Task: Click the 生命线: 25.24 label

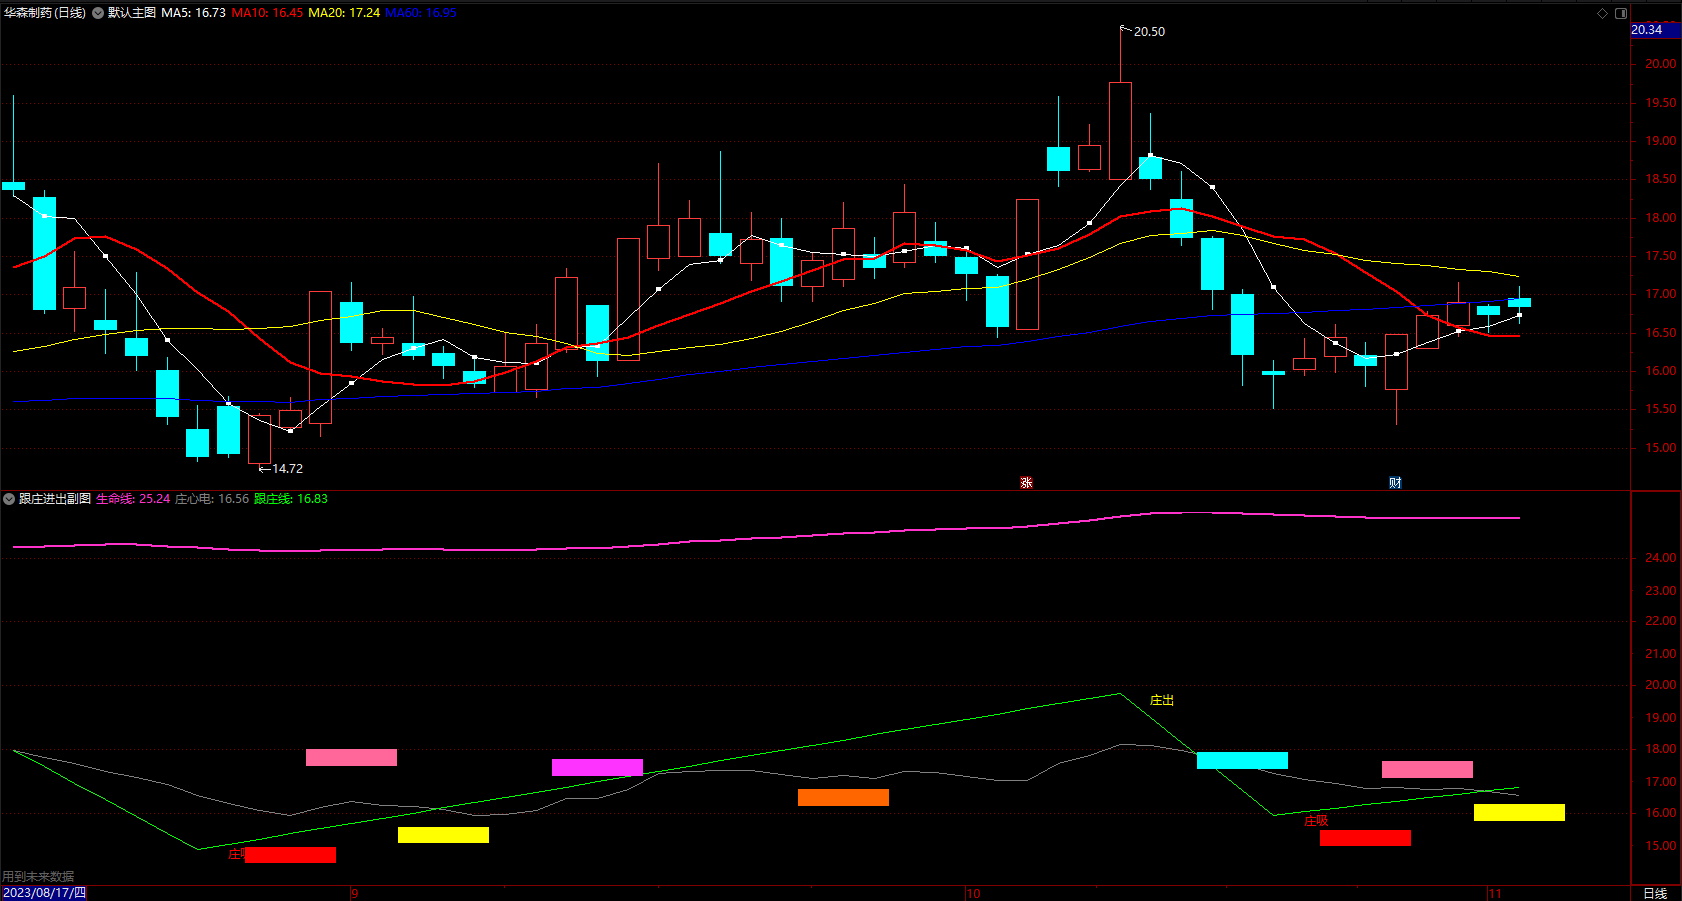Action: [133, 499]
